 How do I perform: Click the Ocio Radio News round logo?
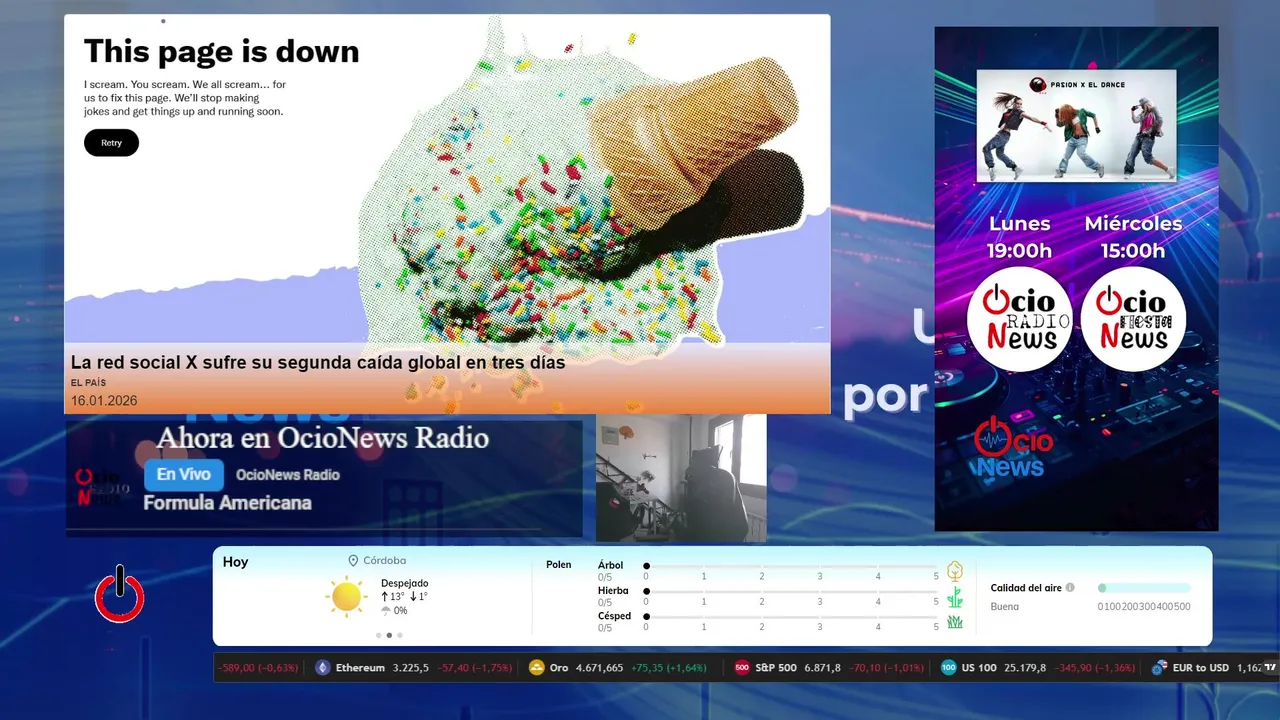click(1019, 320)
